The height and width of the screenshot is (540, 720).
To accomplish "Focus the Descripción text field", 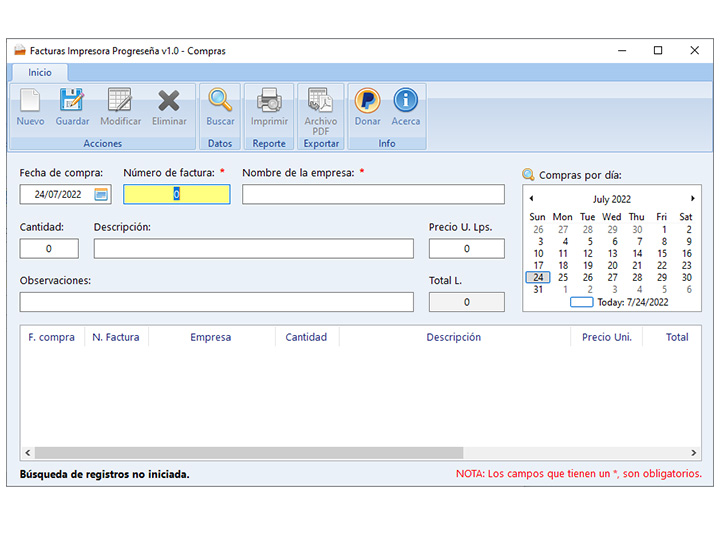I will [253, 249].
